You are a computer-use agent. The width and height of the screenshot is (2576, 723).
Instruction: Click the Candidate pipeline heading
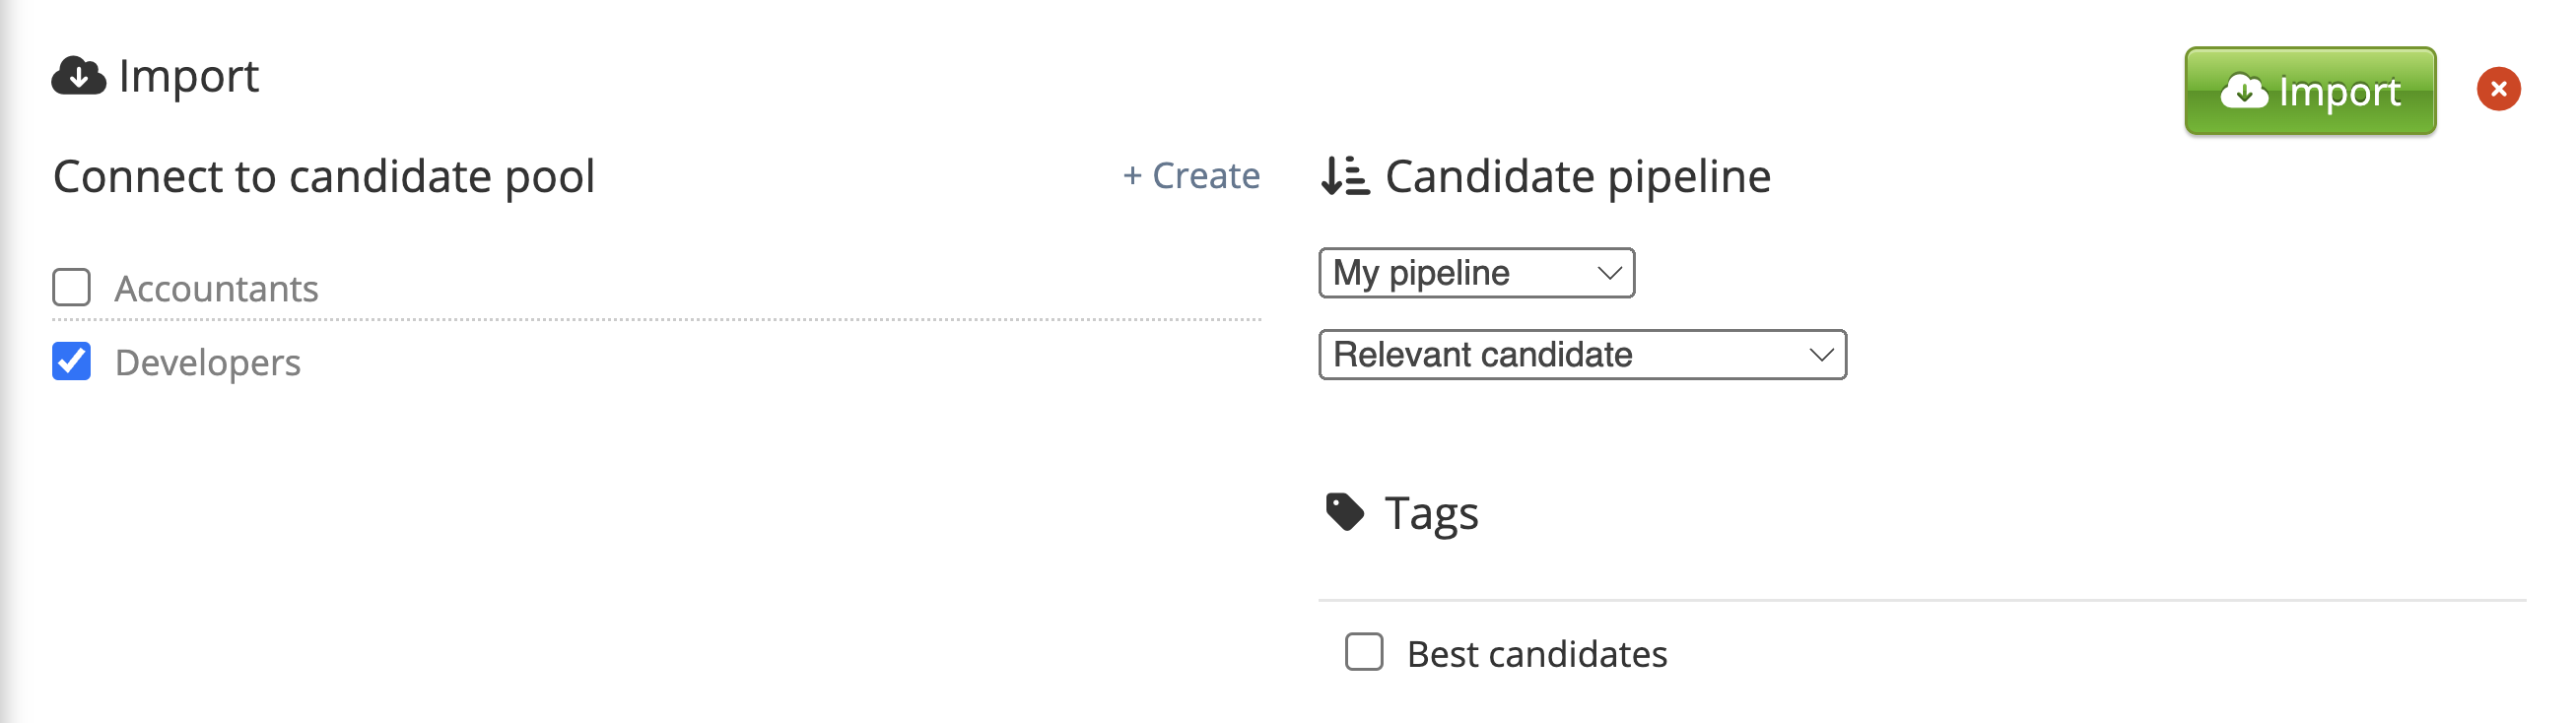click(1577, 177)
